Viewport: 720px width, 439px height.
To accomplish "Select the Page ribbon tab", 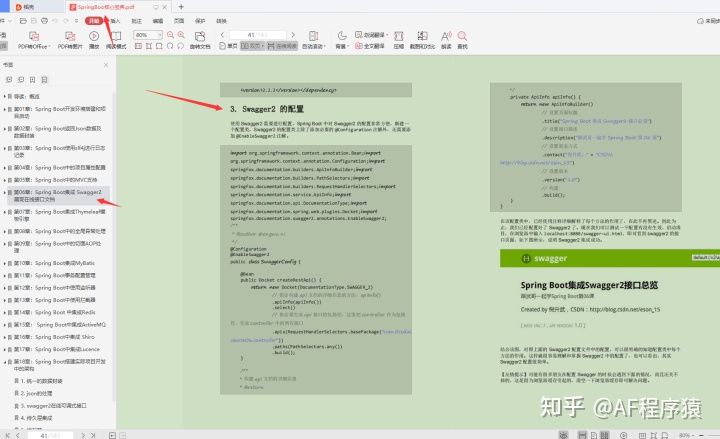I will [179, 21].
